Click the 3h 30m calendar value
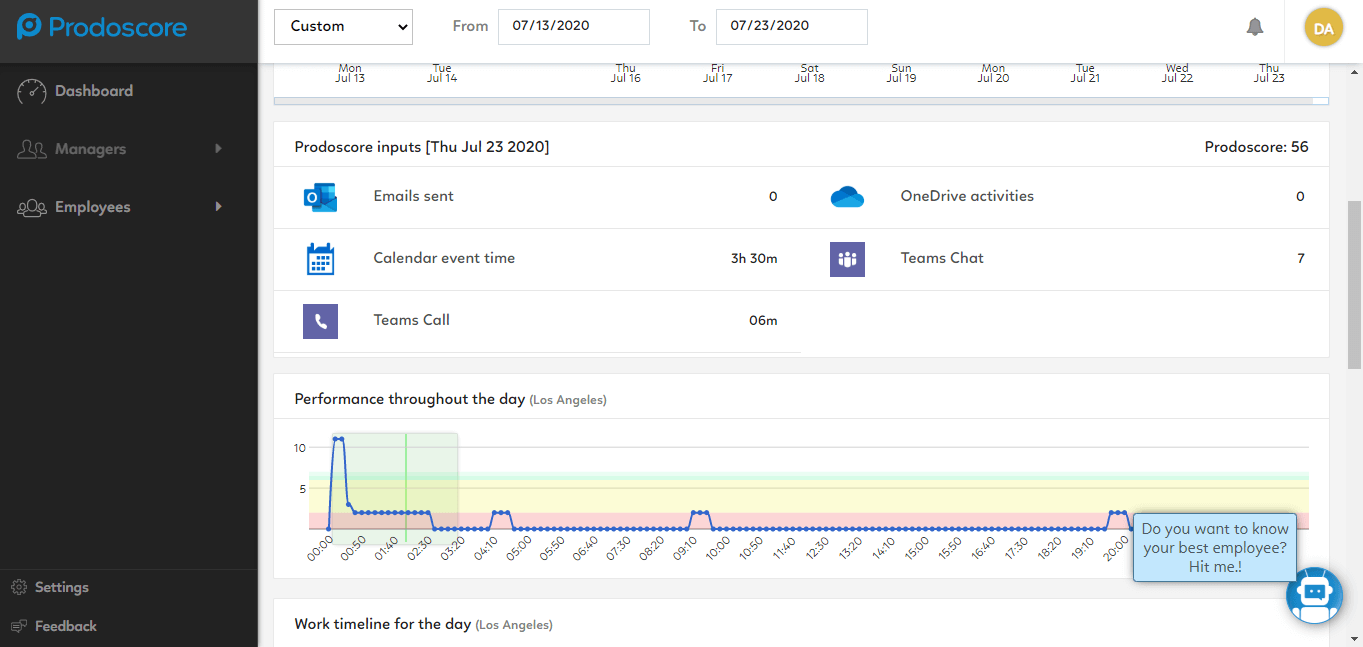 click(x=754, y=258)
